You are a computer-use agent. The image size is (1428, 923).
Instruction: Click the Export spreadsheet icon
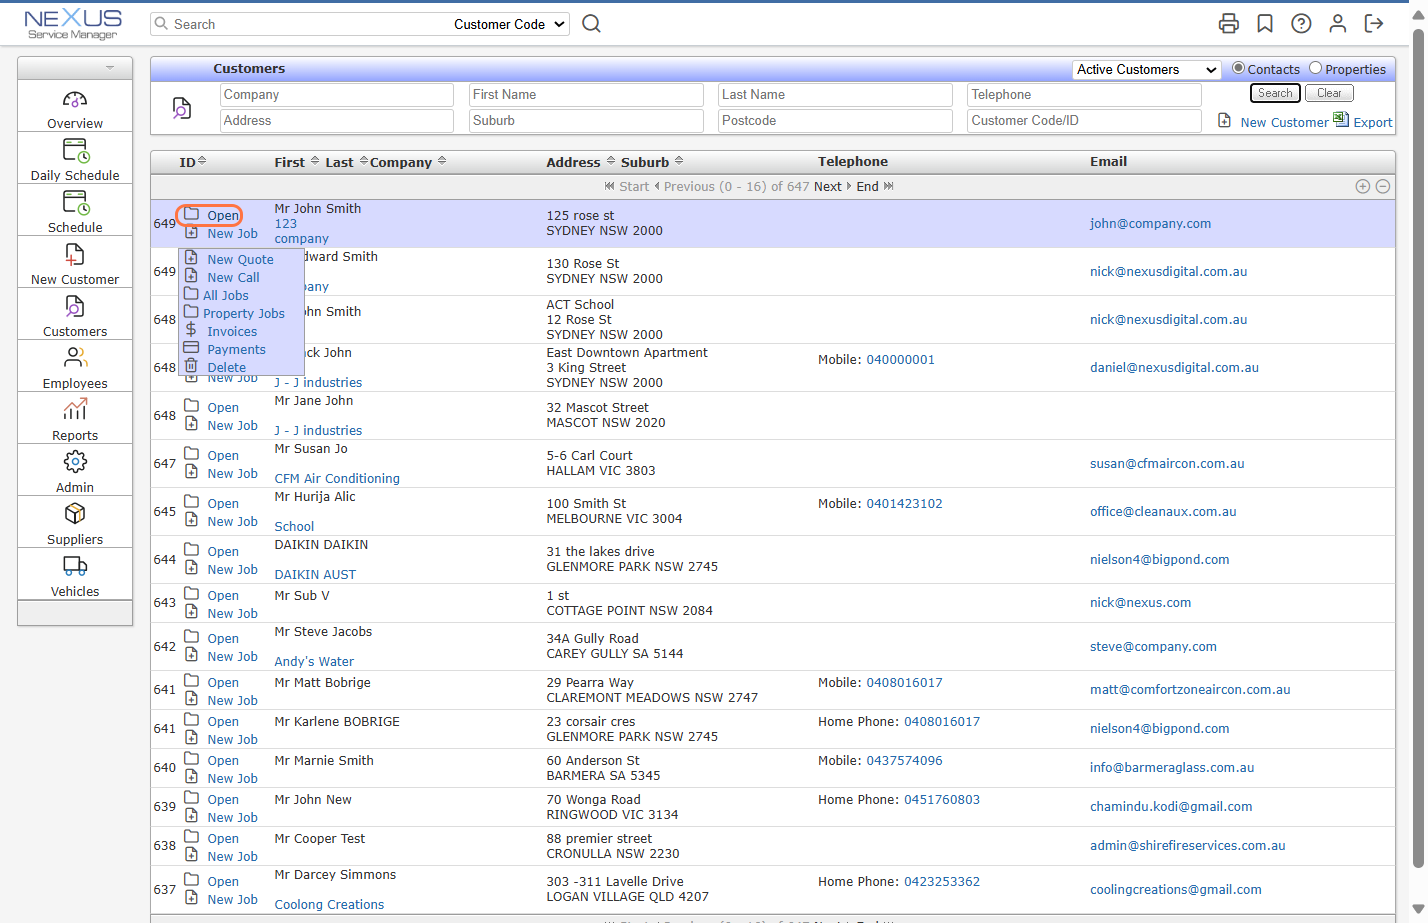point(1341,120)
